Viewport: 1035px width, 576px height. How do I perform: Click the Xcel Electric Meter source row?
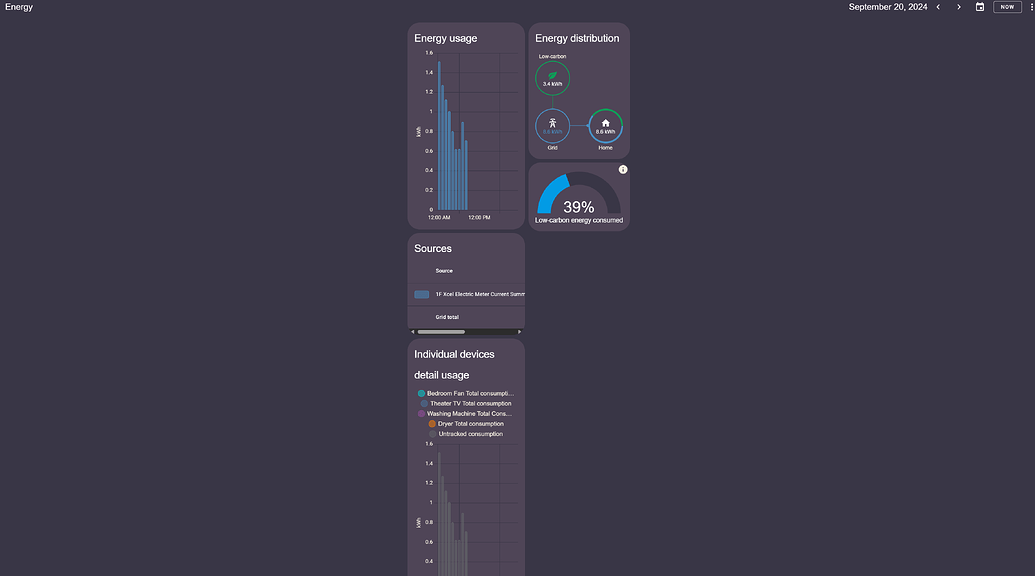click(x=466, y=294)
